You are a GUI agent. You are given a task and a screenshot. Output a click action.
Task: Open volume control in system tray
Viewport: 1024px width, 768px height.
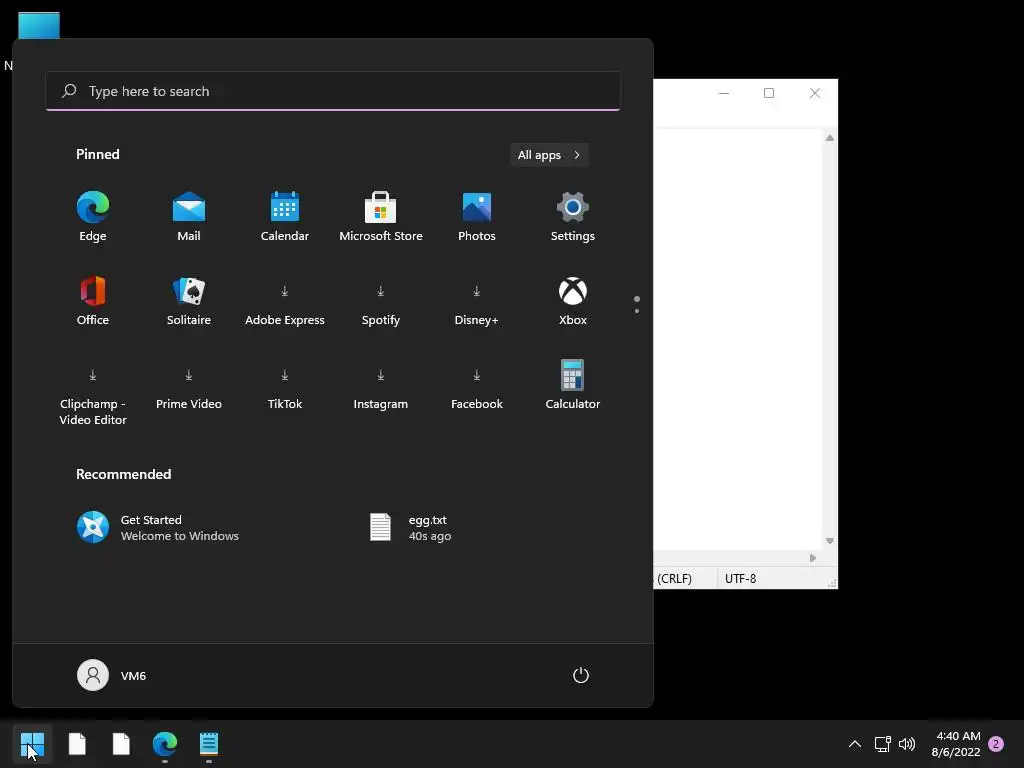tap(906, 744)
